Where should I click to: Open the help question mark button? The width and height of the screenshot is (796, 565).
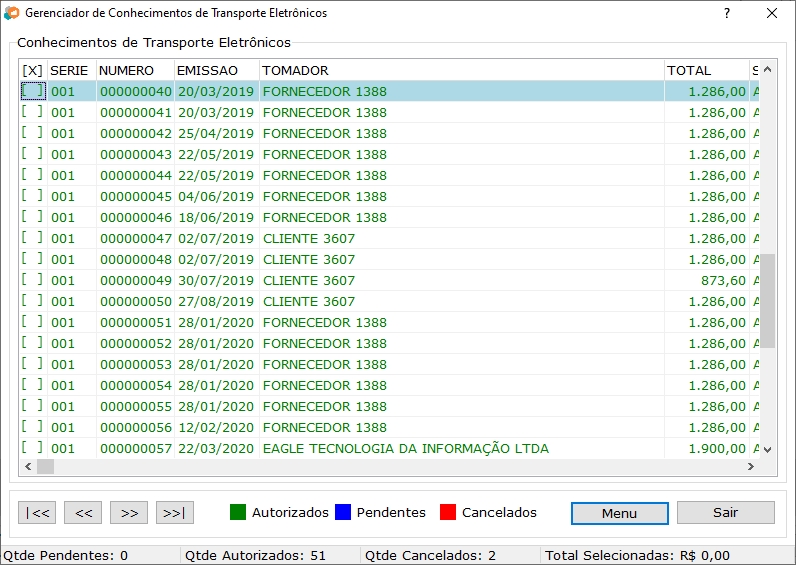[727, 13]
